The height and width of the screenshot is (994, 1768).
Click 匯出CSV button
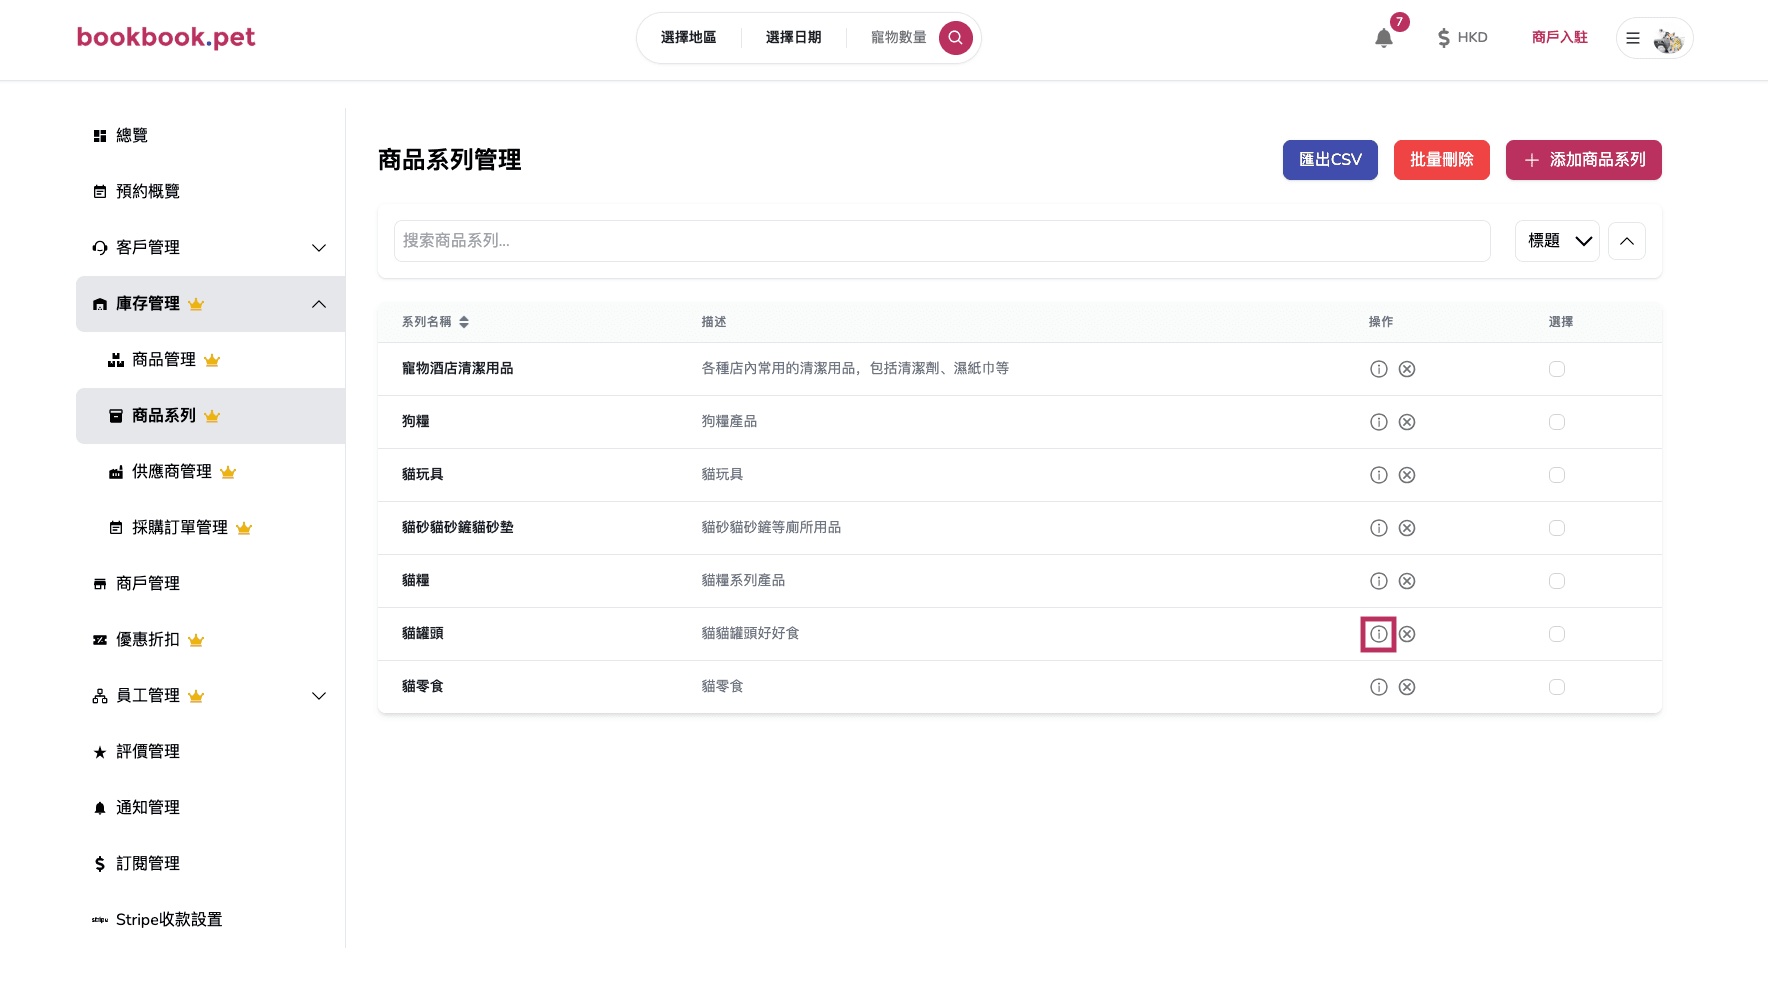(1330, 160)
